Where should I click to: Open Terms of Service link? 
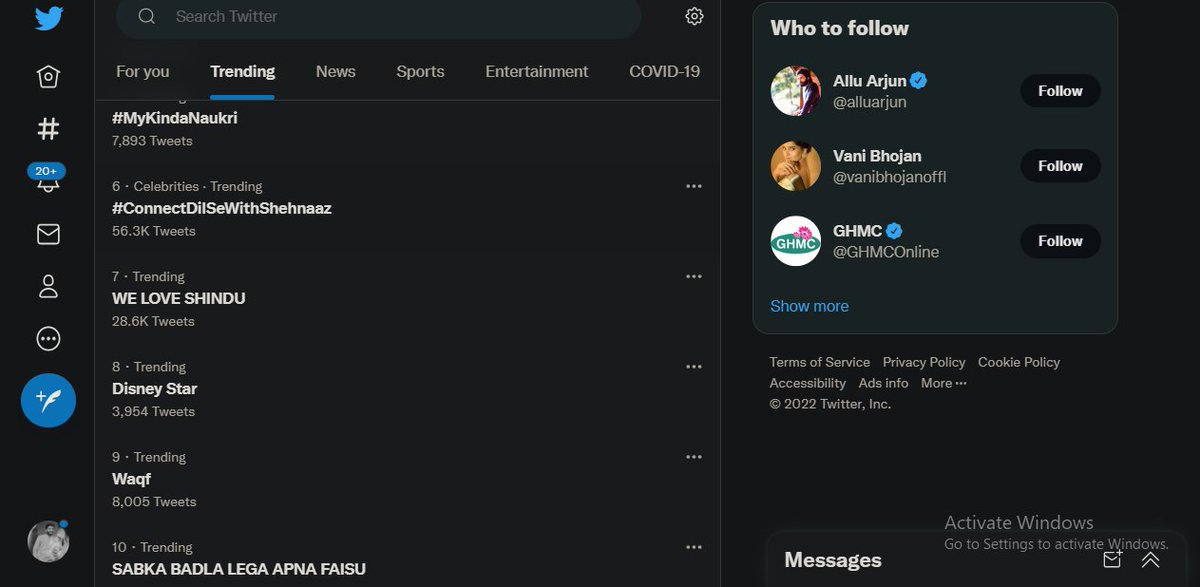(x=820, y=362)
